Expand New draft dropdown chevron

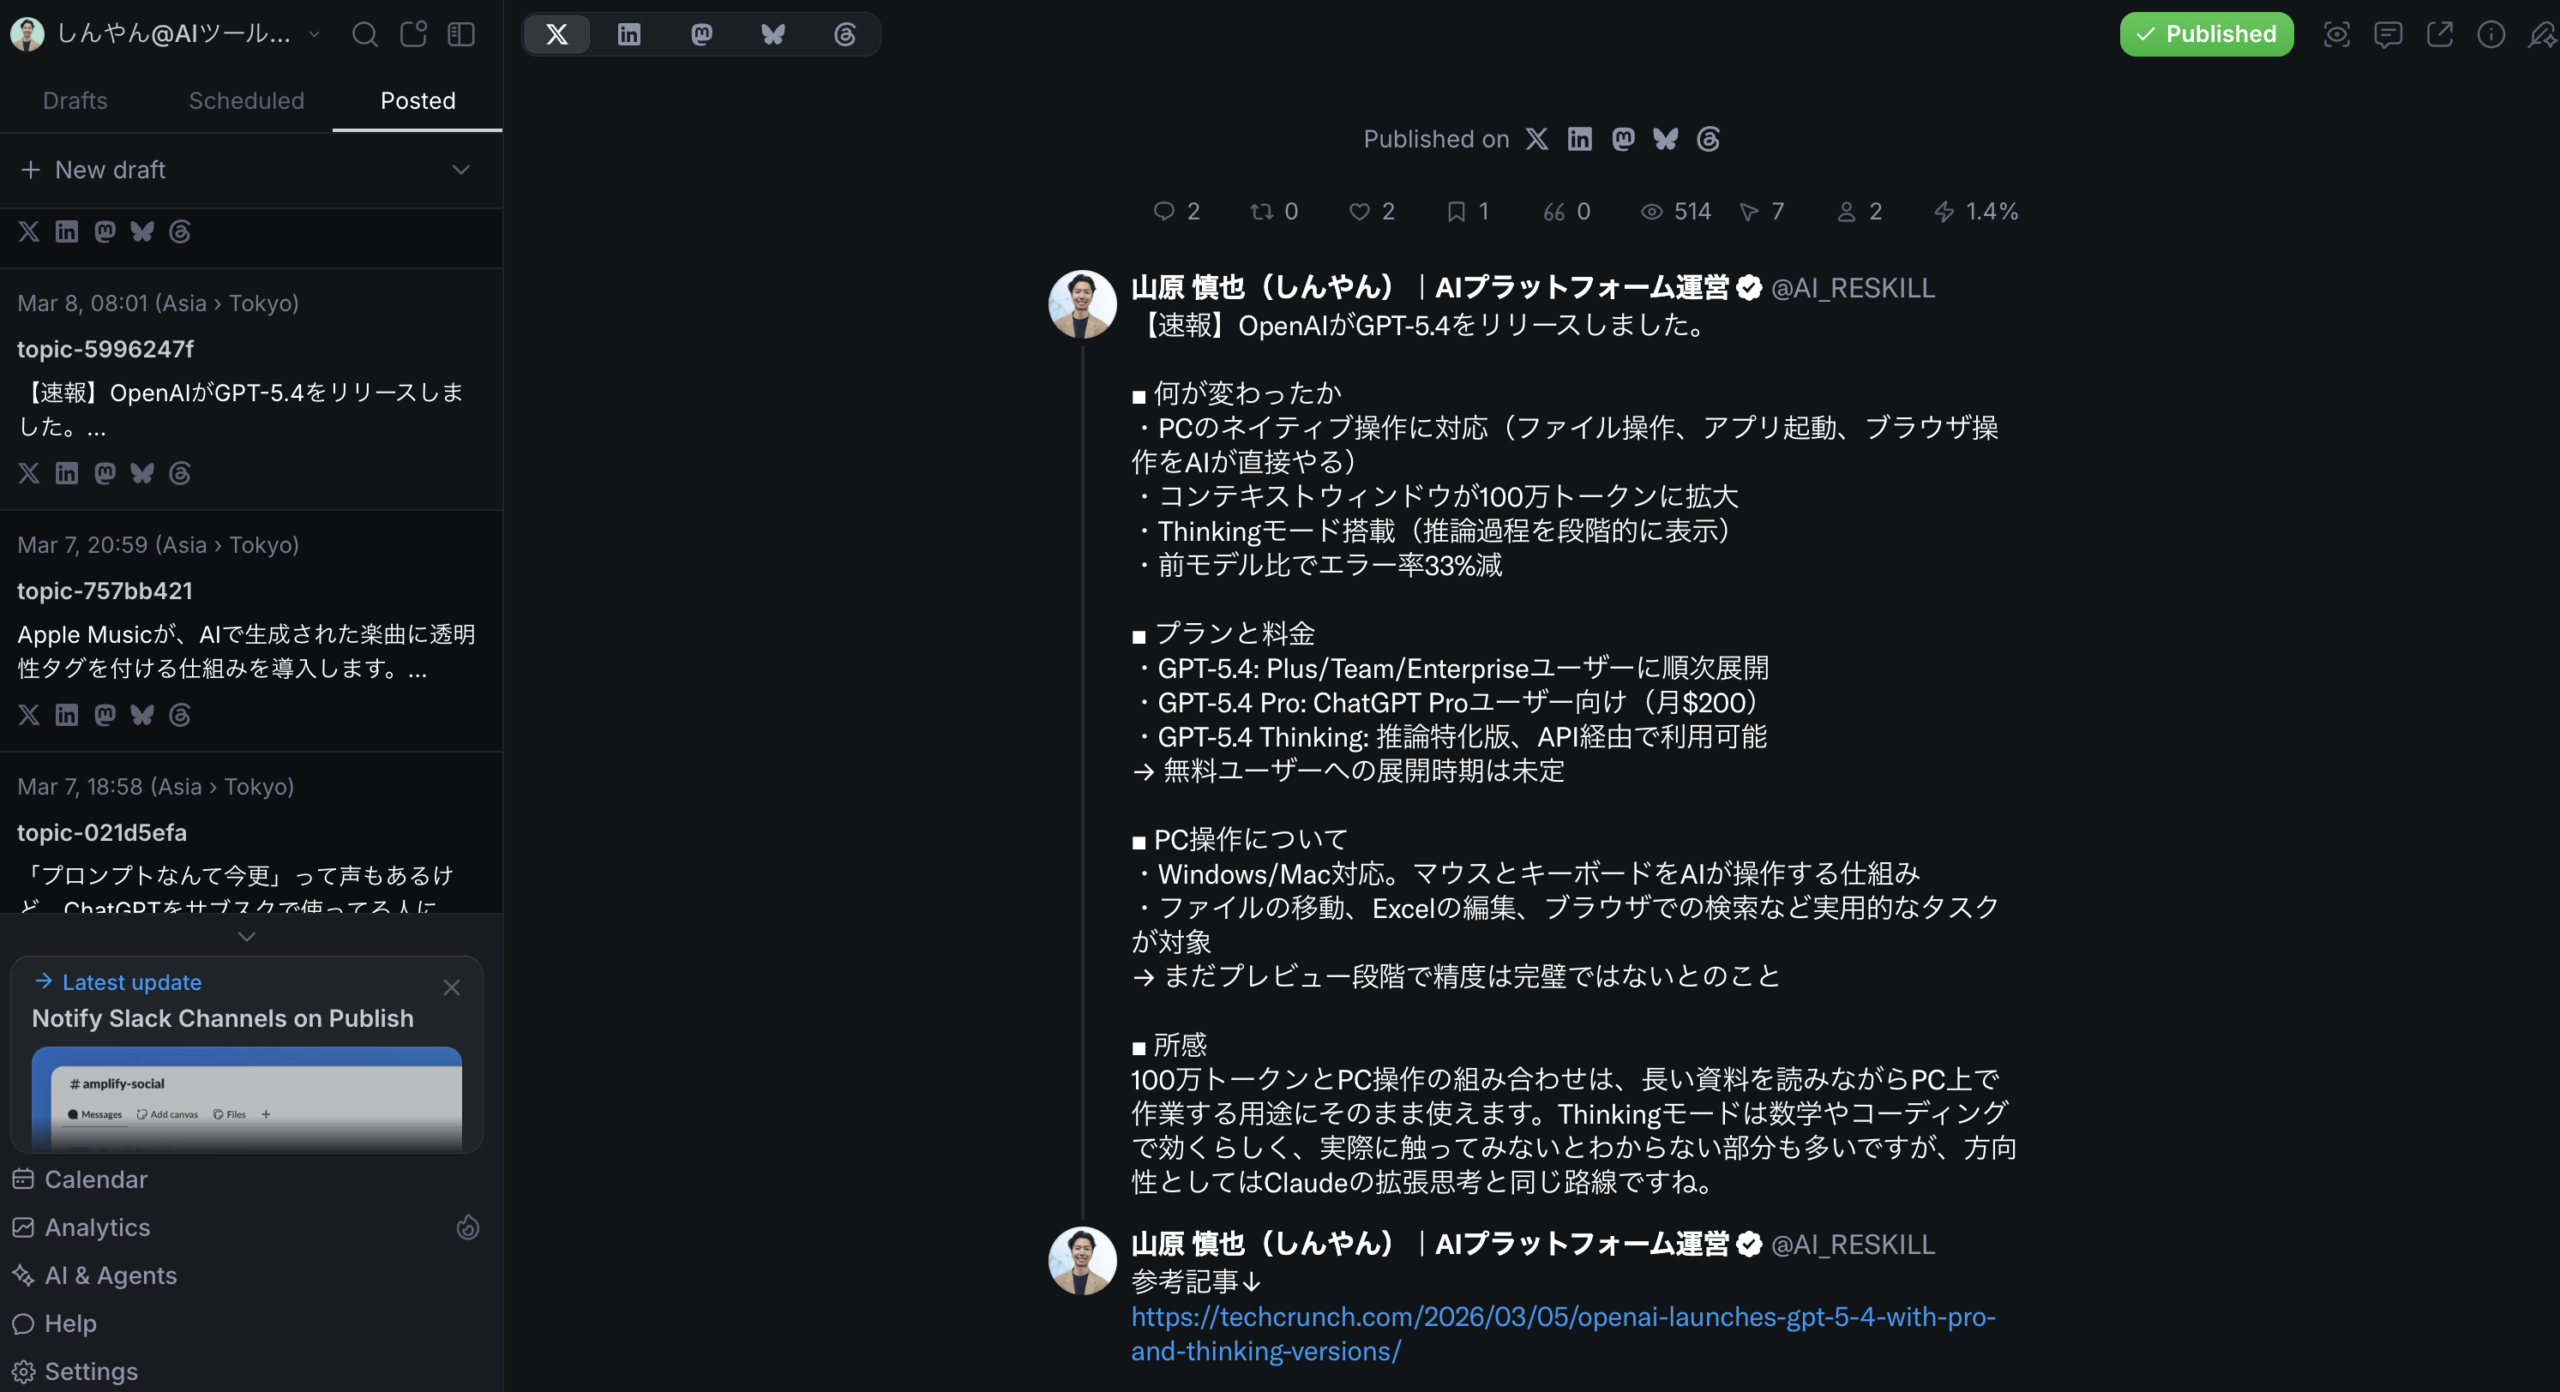(x=461, y=170)
